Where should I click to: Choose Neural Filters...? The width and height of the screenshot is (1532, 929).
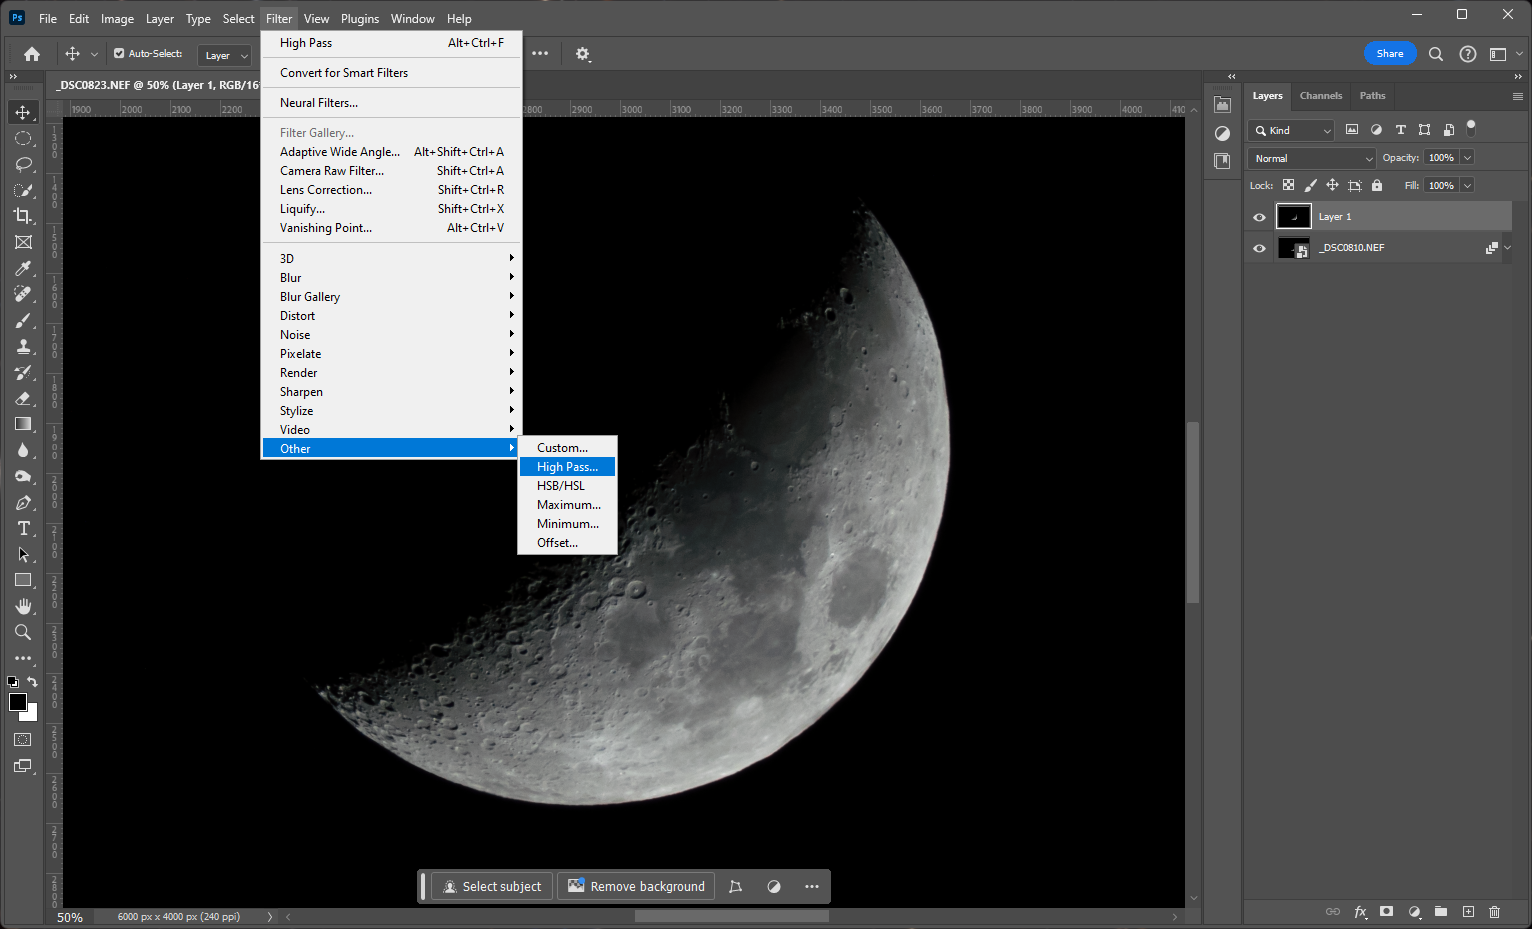[x=391, y=103]
